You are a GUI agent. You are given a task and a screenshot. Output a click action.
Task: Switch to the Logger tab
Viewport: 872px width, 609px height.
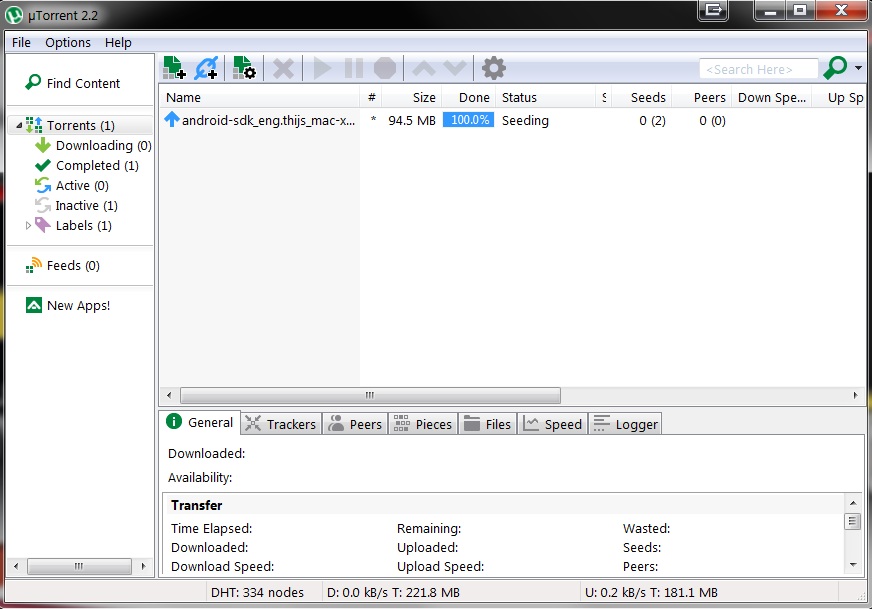tap(626, 424)
